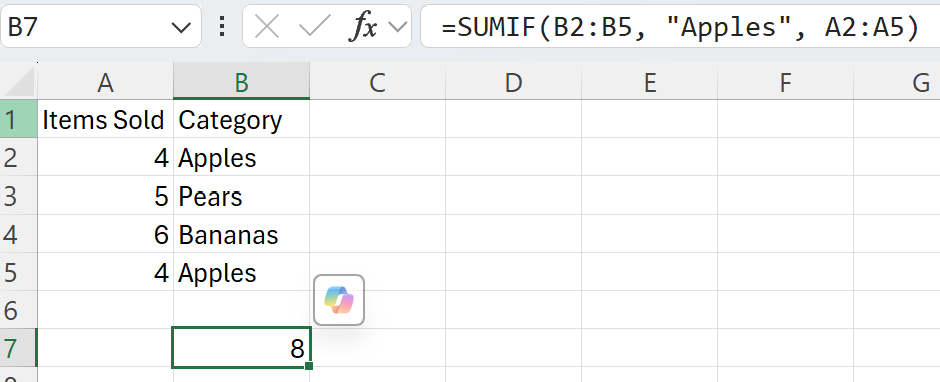Select column A header

pyautogui.click(x=106, y=82)
